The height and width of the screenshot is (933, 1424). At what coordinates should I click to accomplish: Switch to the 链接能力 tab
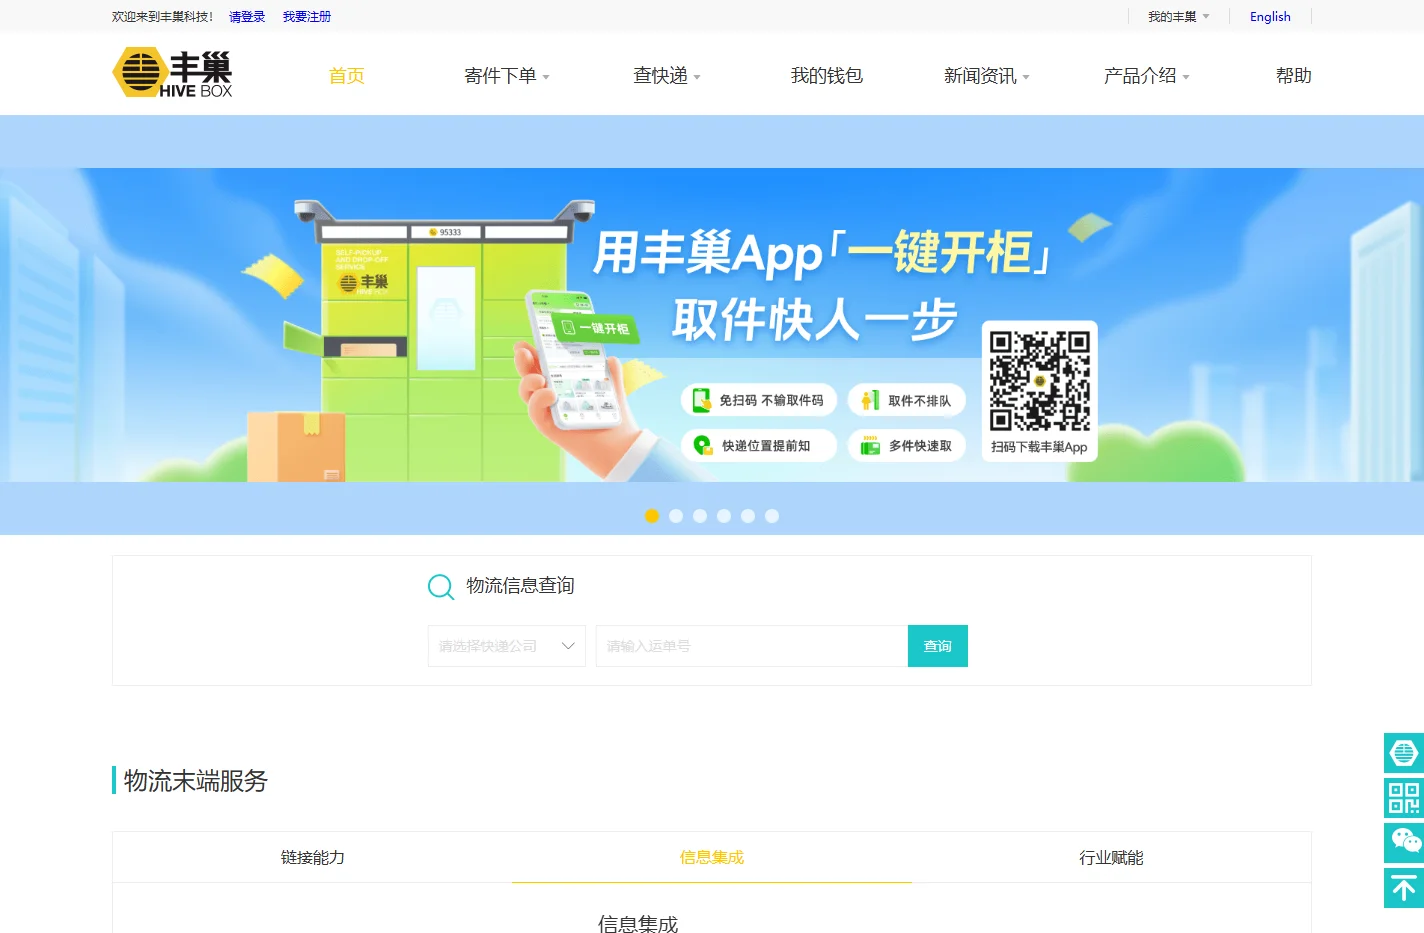(x=312, y=857)
